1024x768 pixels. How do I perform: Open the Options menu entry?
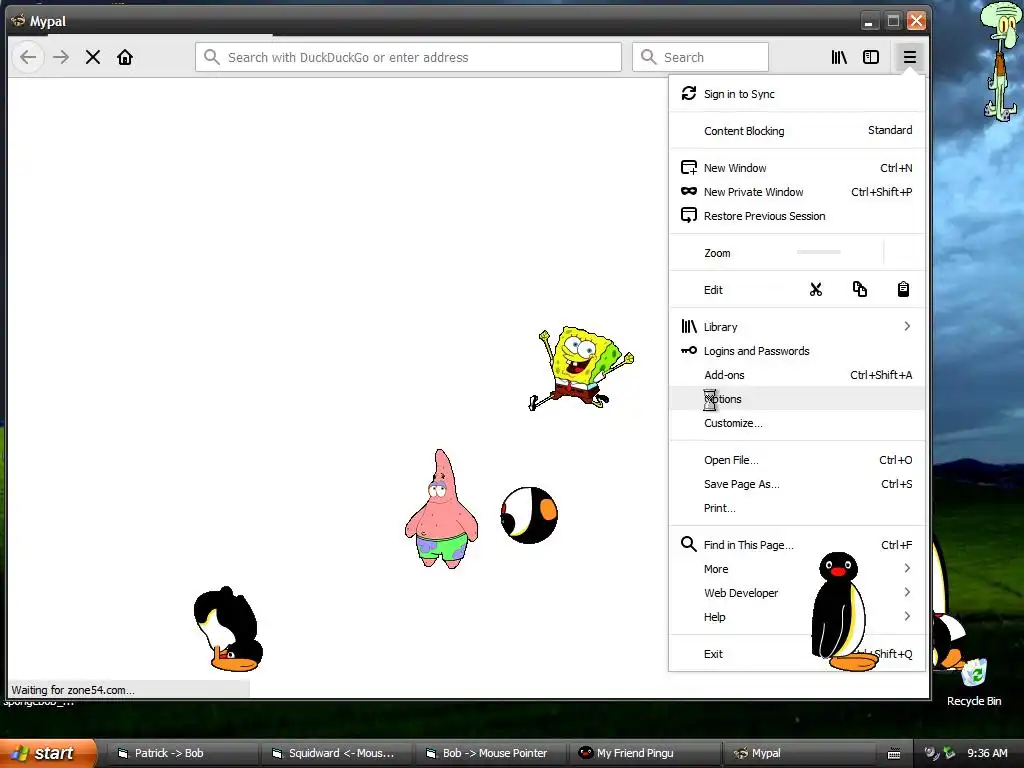797,399
